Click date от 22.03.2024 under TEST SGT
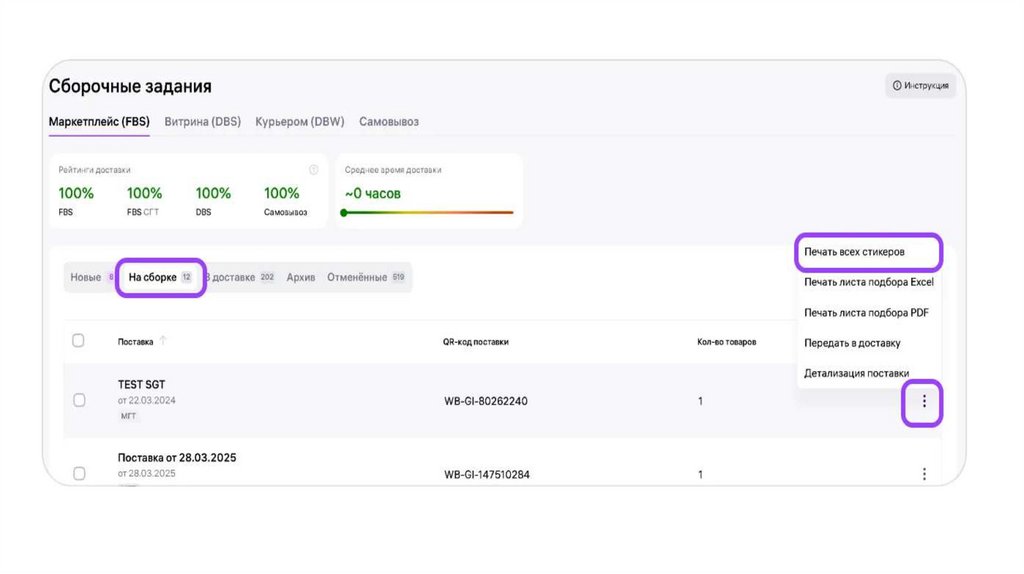The width and height of the screenshot is (1024, 574). click(x=146, y=400)
